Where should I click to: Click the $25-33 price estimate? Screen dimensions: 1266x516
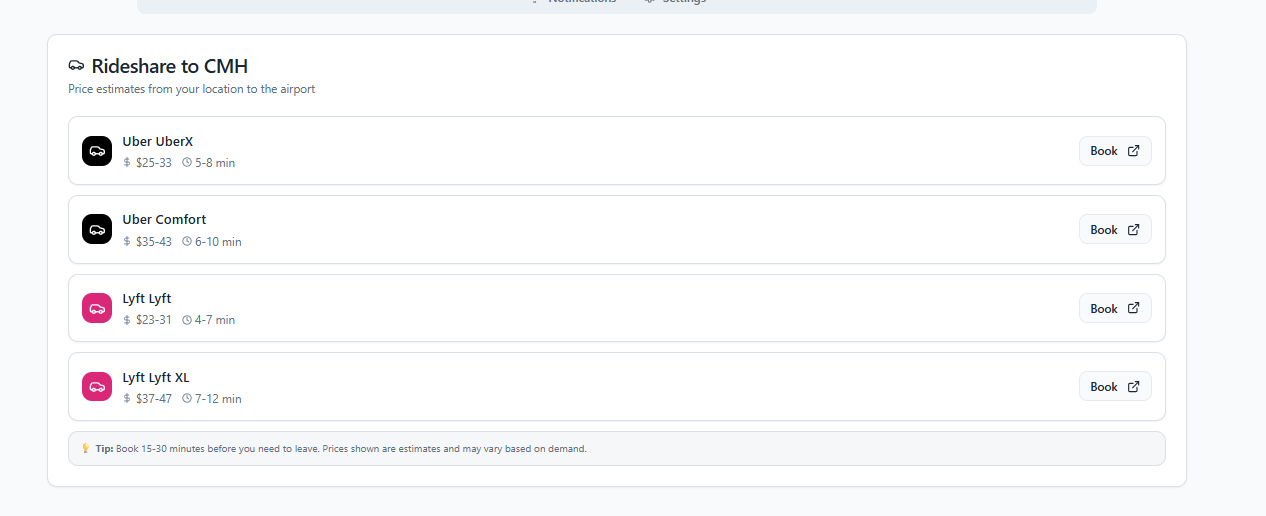click(154, 163)
